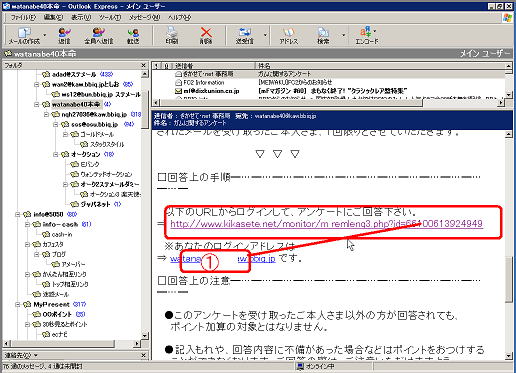Click the エンコード (Encoding) toolbar icon
Image resolution: width=516 pixels, height=373 pixels.
(365, 32)
